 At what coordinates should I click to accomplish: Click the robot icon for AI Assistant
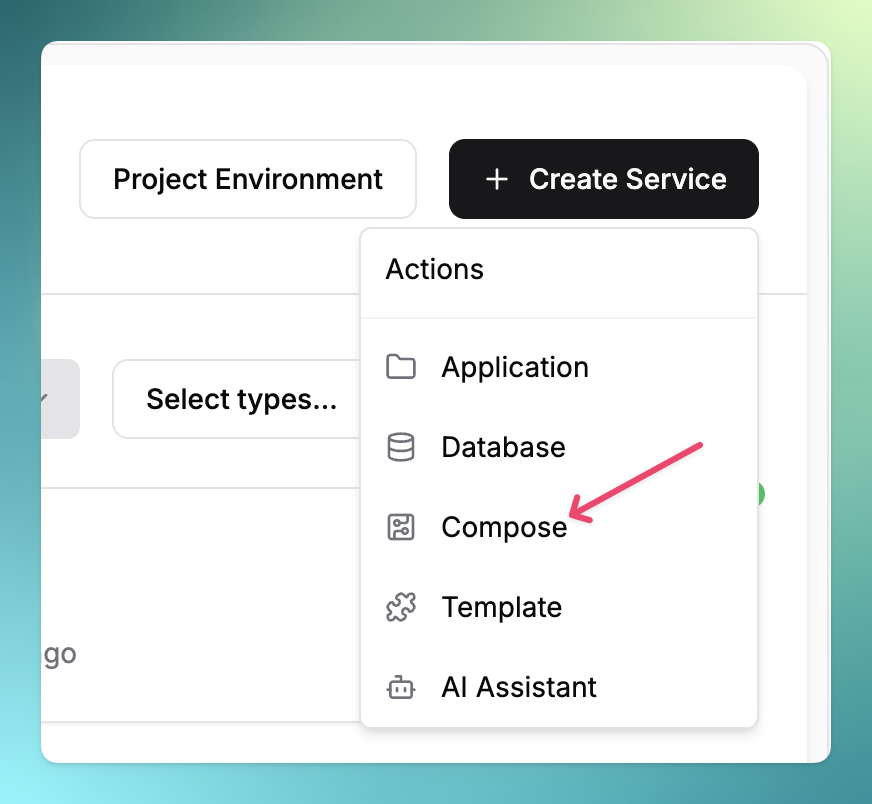[x=401, y=687]
